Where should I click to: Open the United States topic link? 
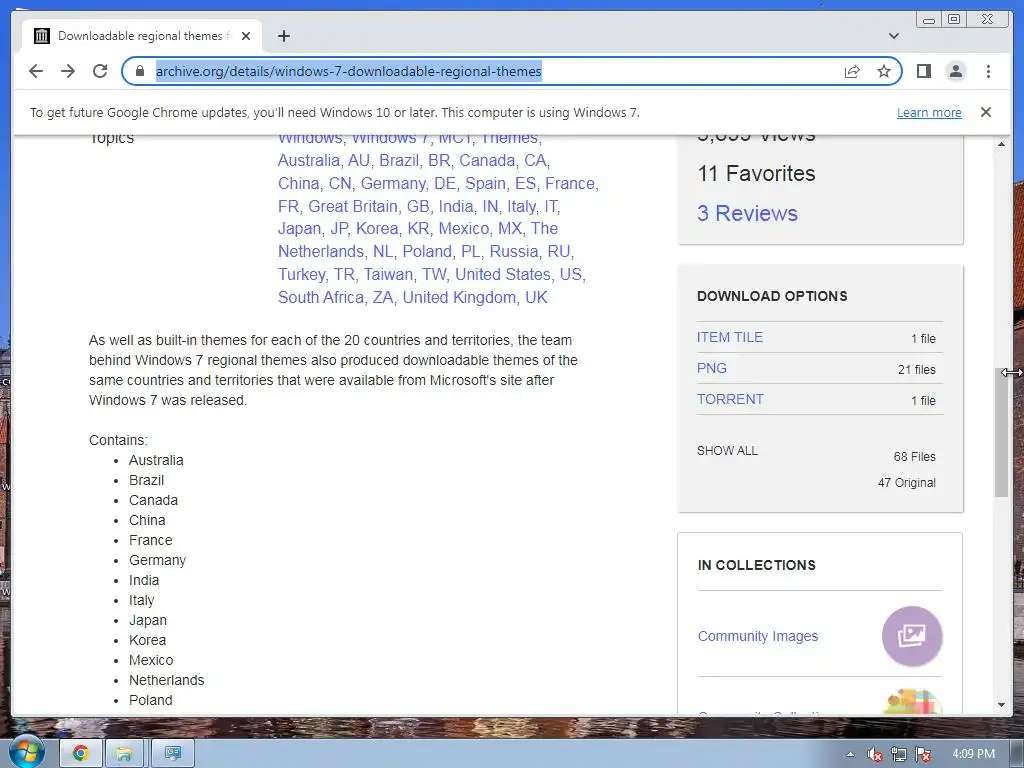tap(502, 274)
